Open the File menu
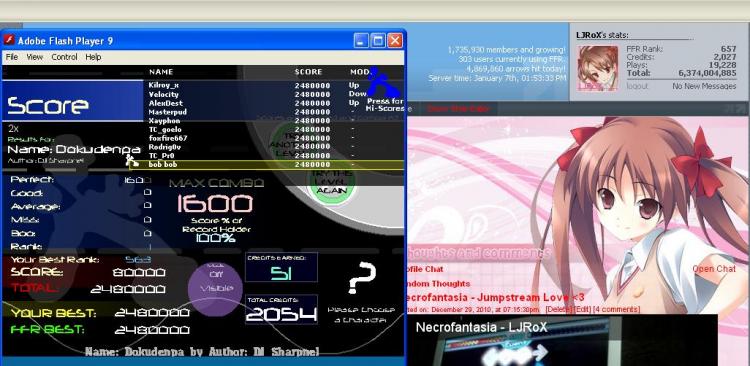This screenshot has height=366, width=750. 12,57
